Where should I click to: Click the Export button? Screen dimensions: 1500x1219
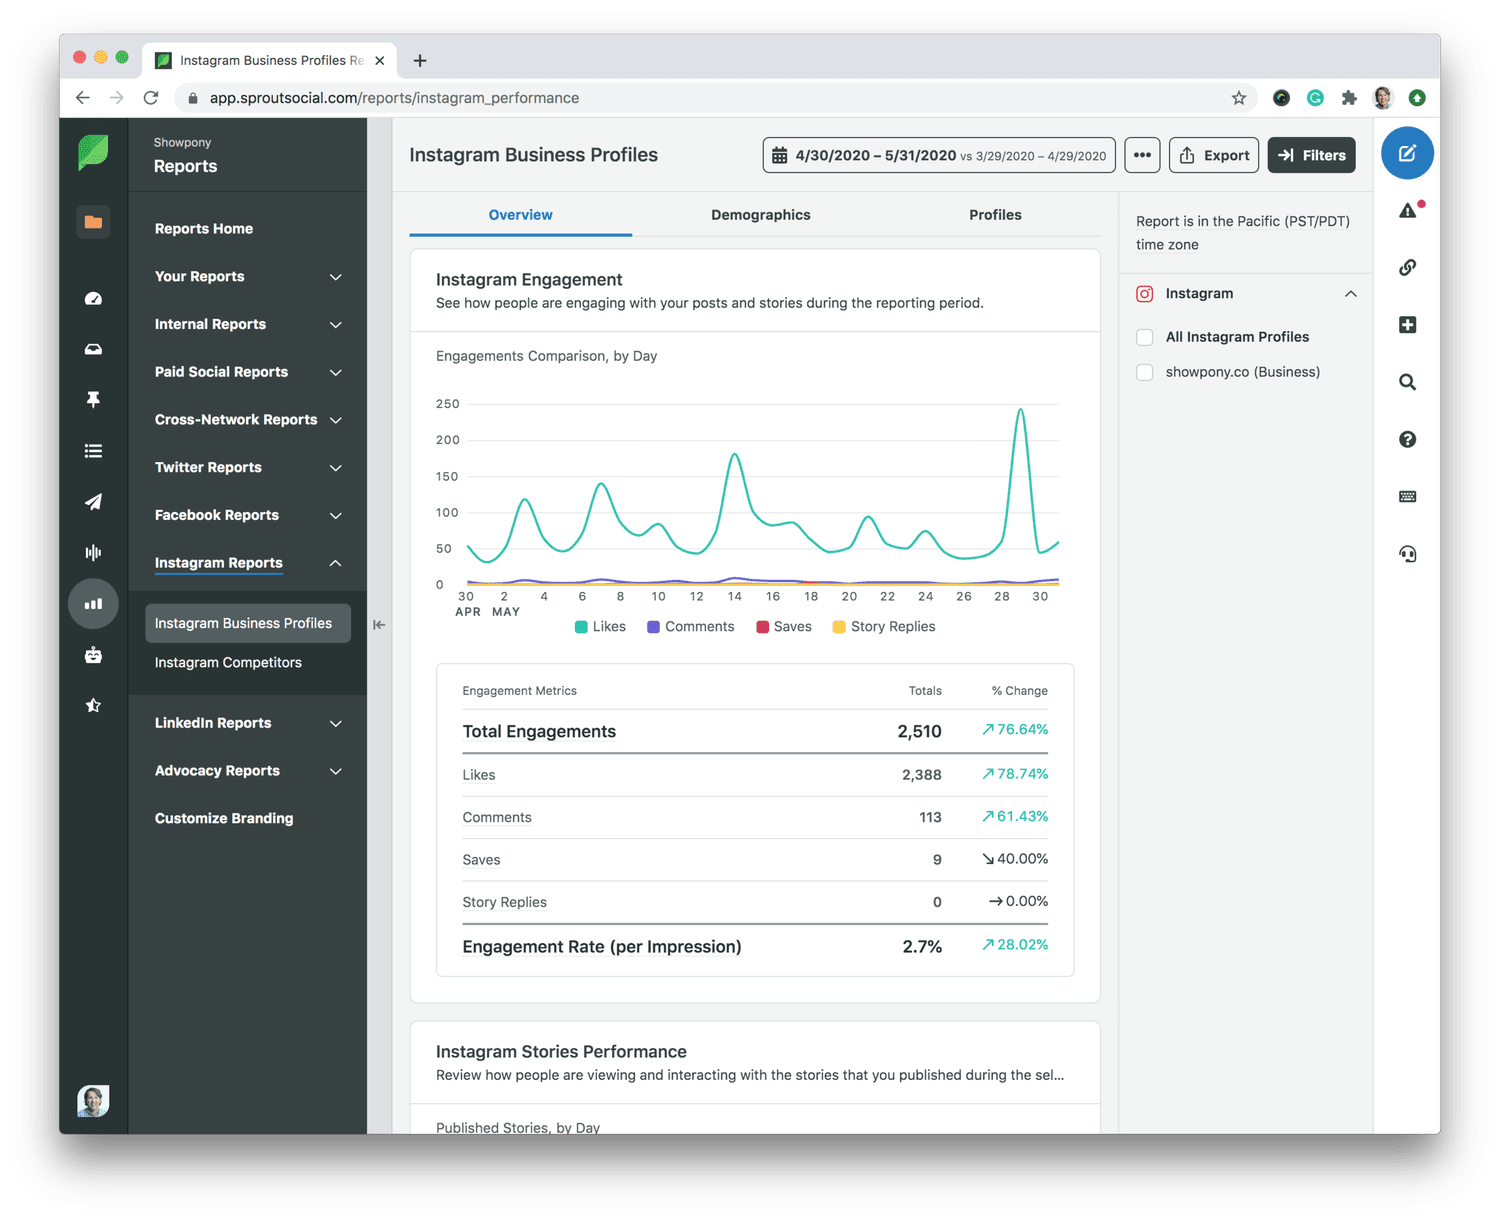pos(1214,155)
